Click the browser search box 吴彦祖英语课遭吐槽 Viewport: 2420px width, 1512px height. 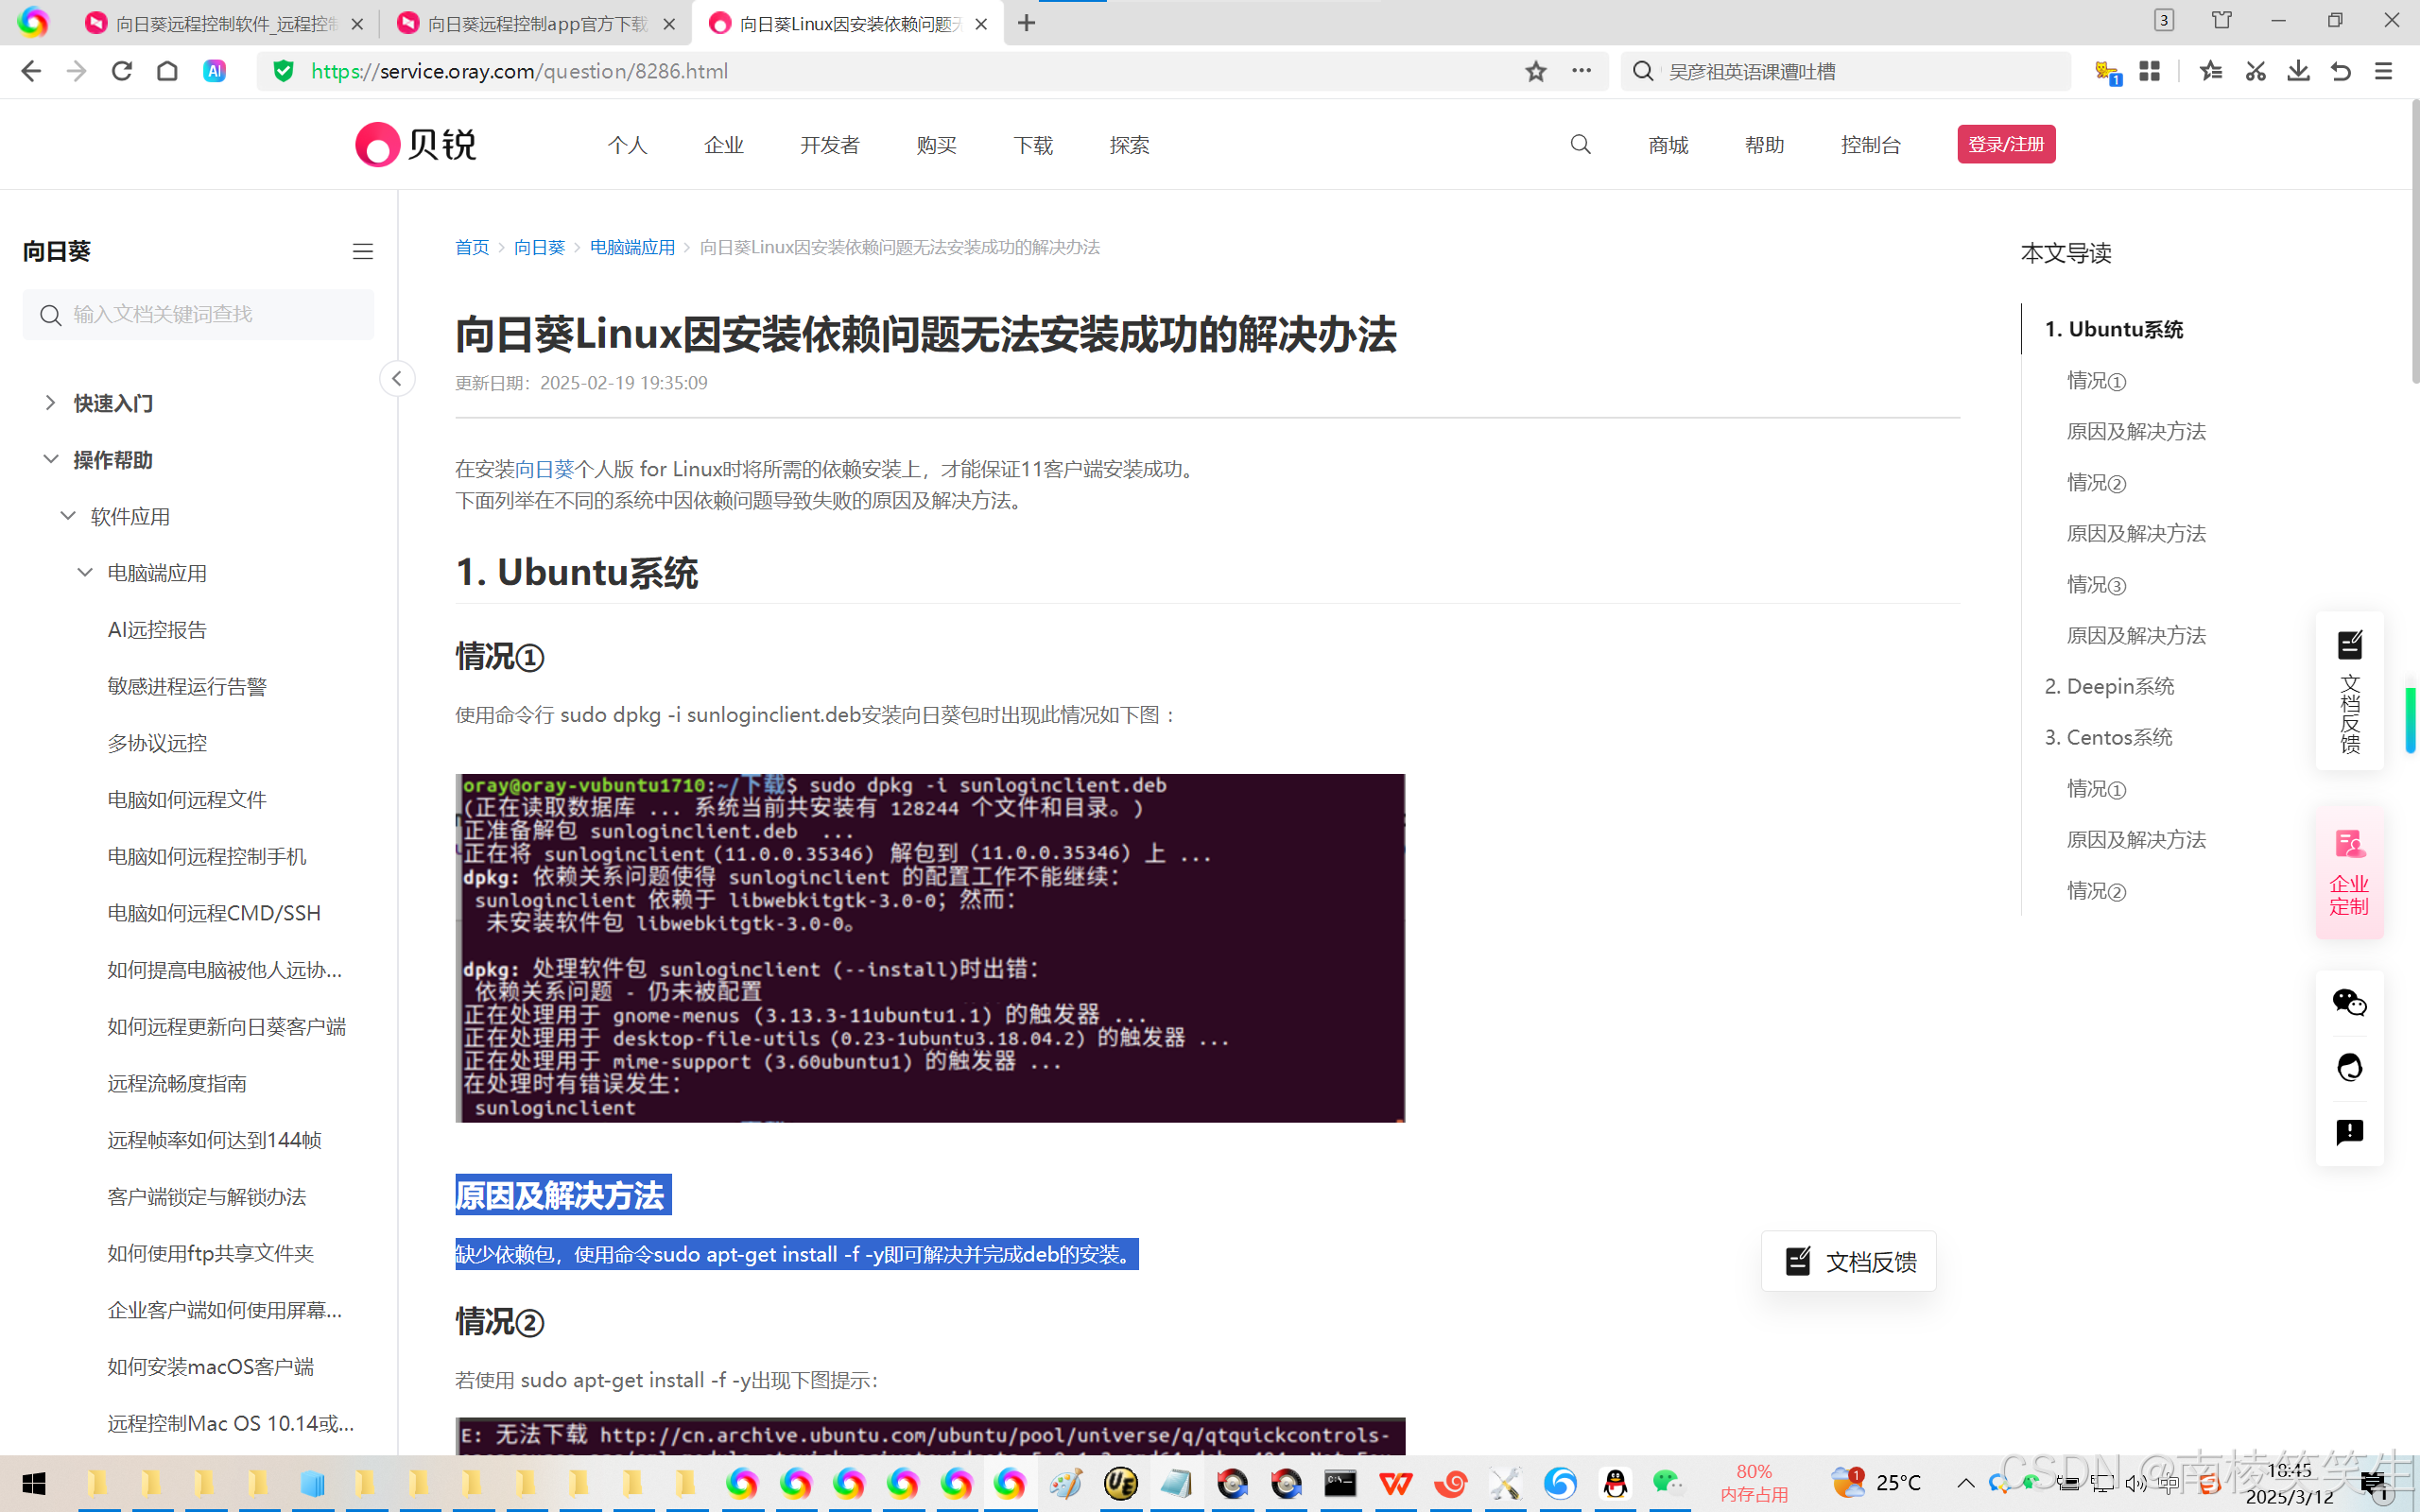[1845, 71]
